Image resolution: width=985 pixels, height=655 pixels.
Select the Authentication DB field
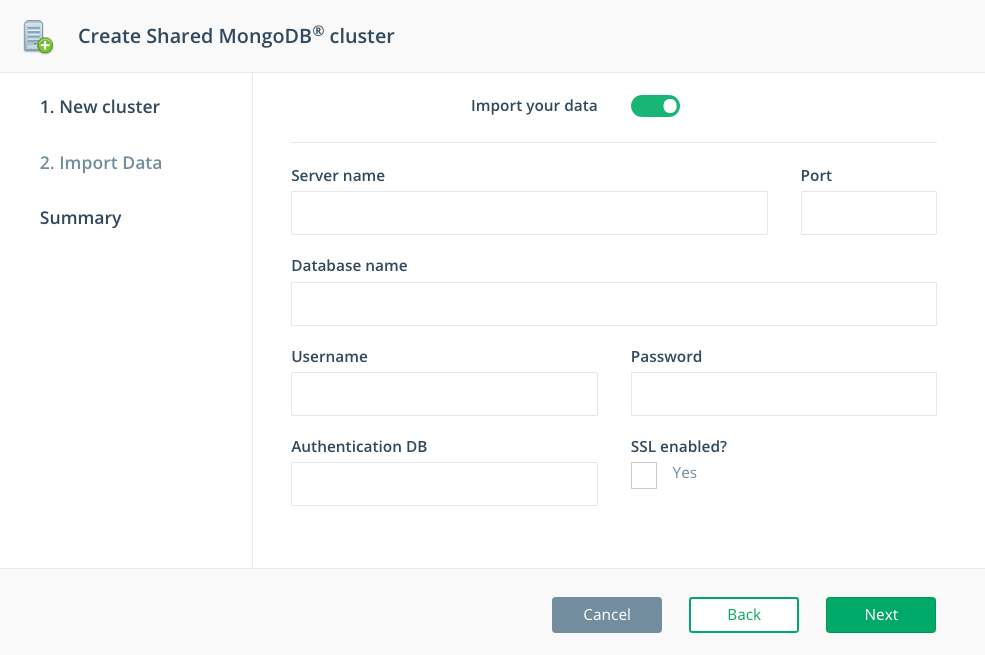[444, 484]
